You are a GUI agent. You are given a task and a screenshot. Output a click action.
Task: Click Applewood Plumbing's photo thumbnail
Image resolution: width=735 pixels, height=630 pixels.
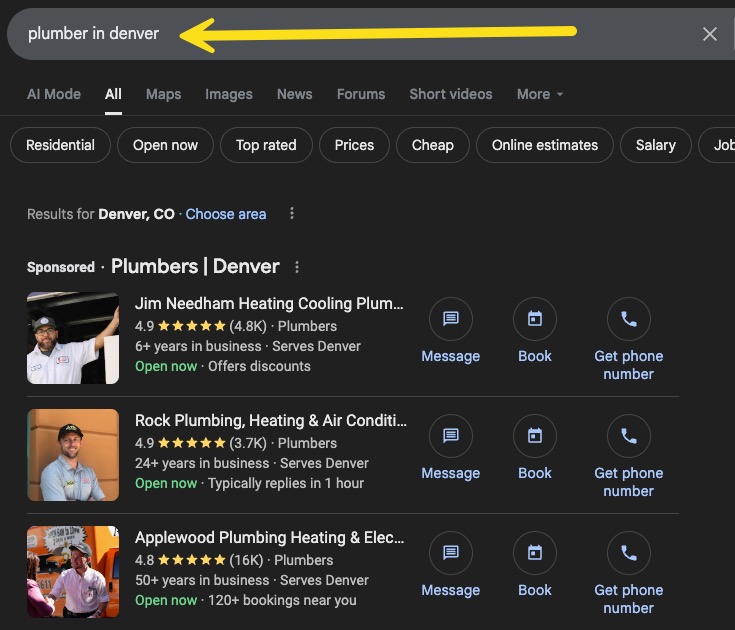click(x=73, y=572)
